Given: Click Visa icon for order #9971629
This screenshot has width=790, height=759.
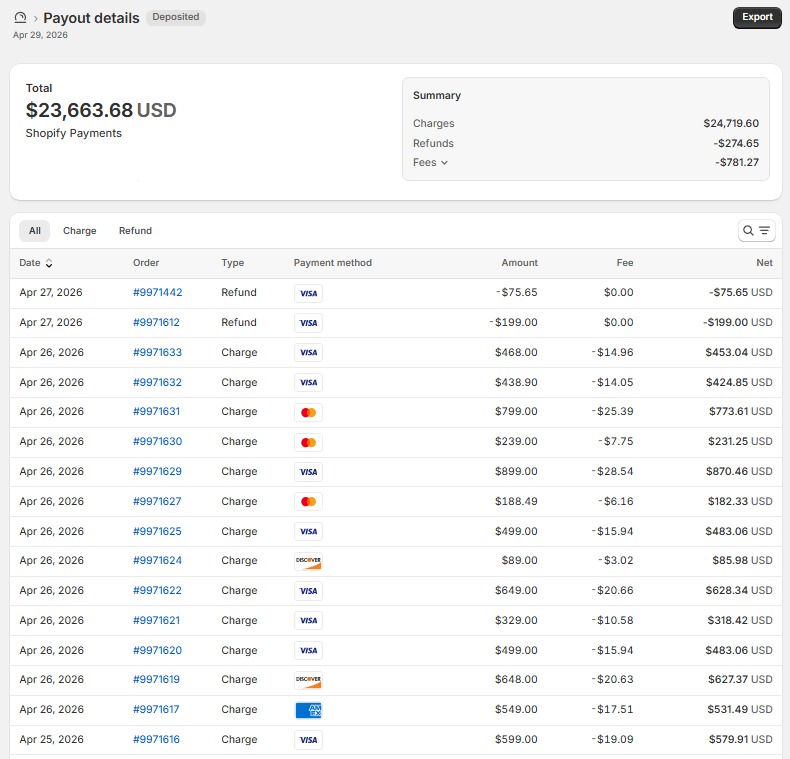Looking at the screenshot, I should point(308,472).
